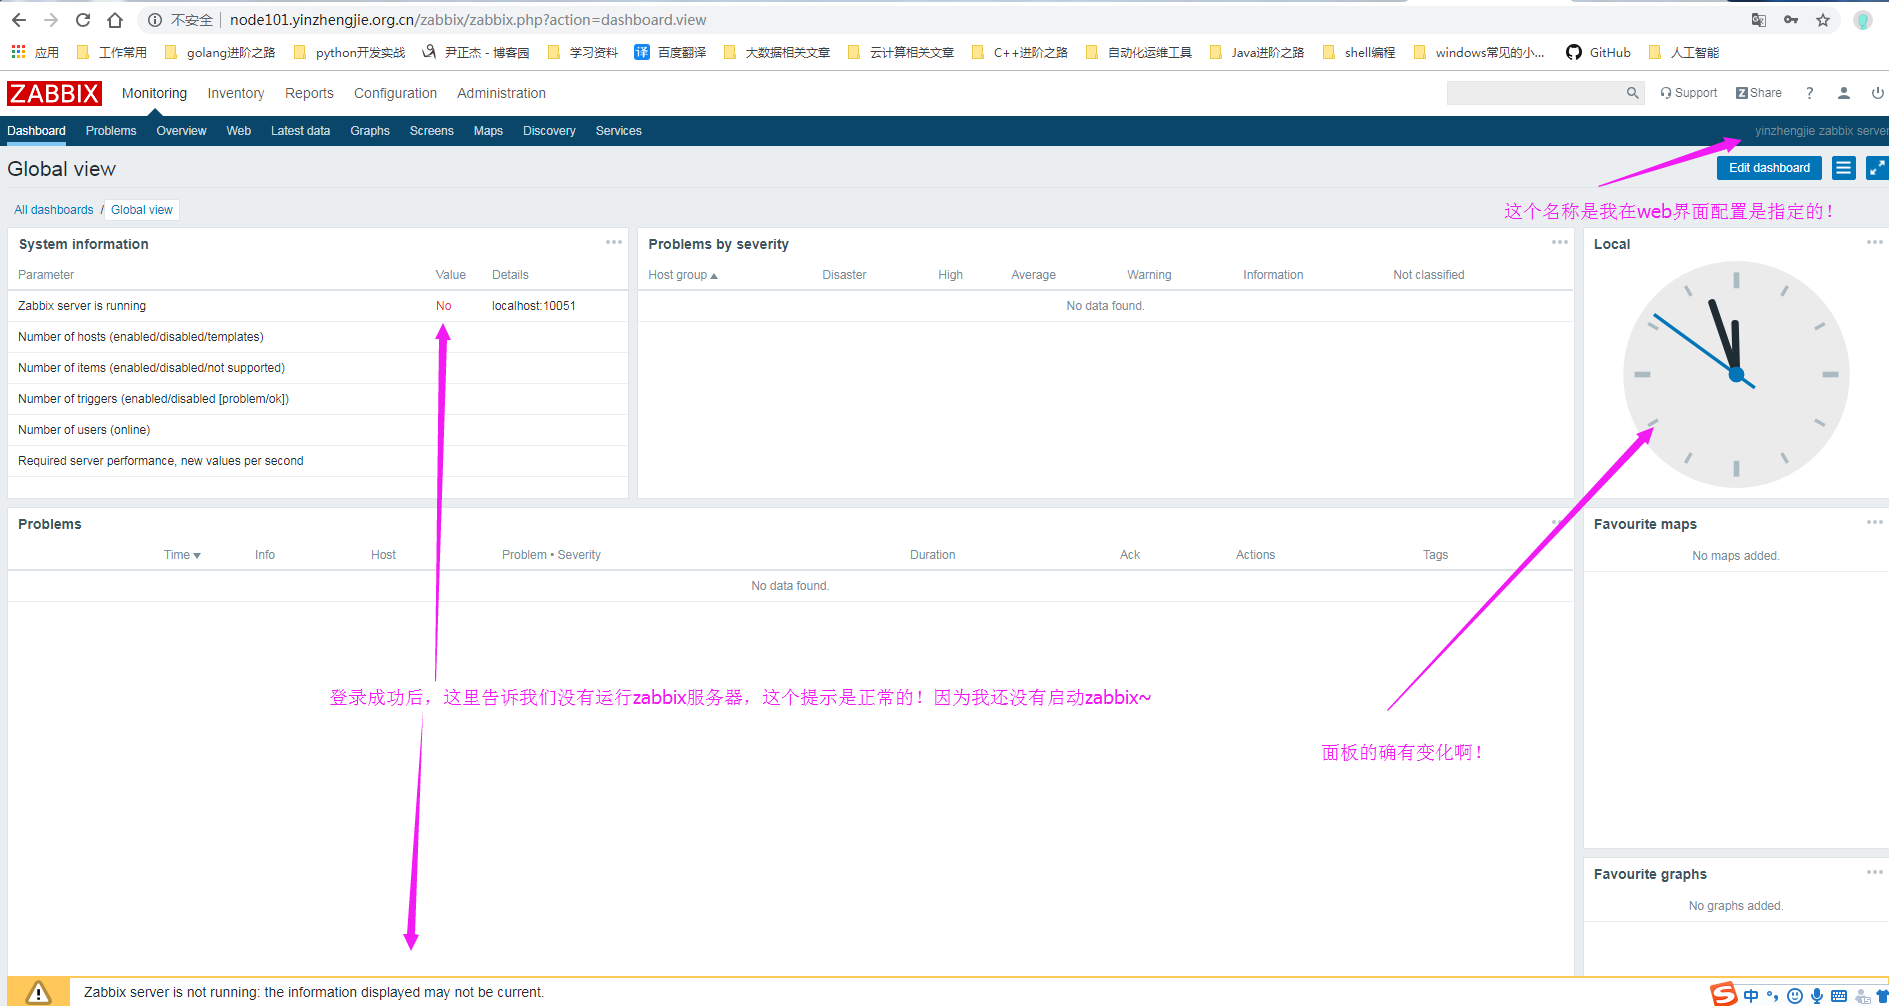This screenshot has height=1006, width=1889.
Task: Bookmark this page with the star icon
Action: [x=1823, y=20]
